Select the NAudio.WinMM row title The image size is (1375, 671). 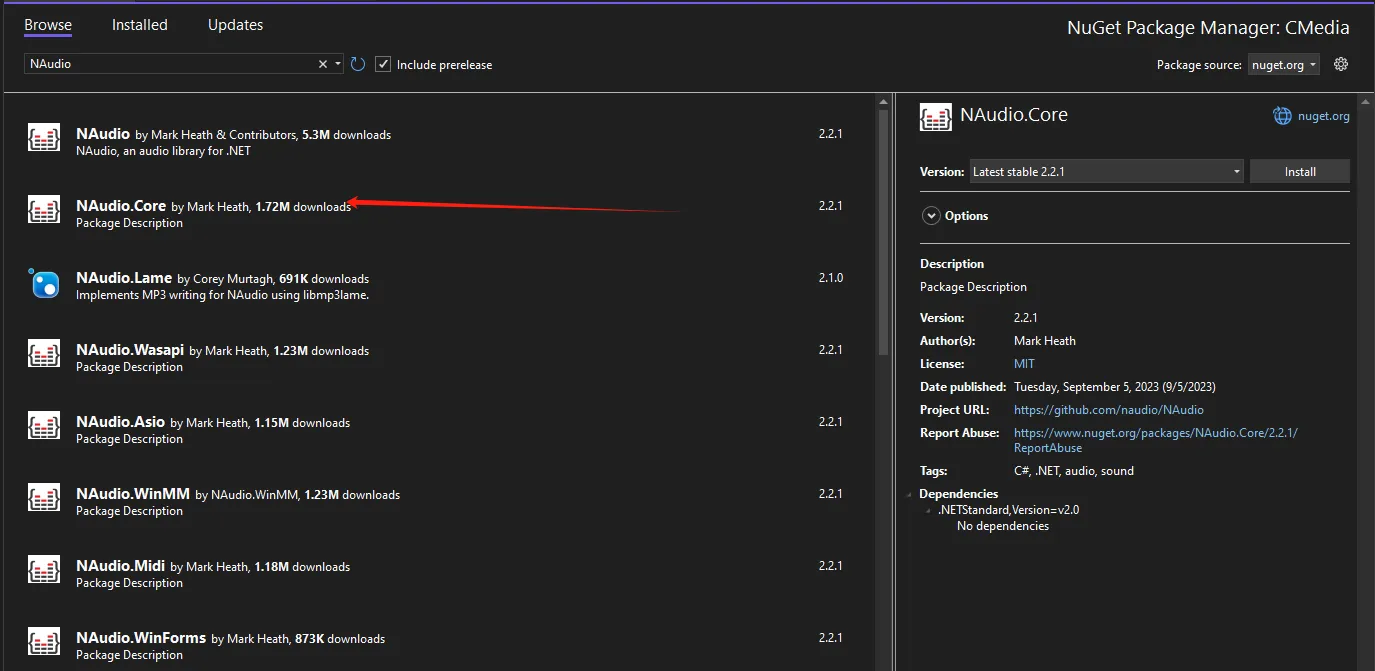[x=133, y=493]
